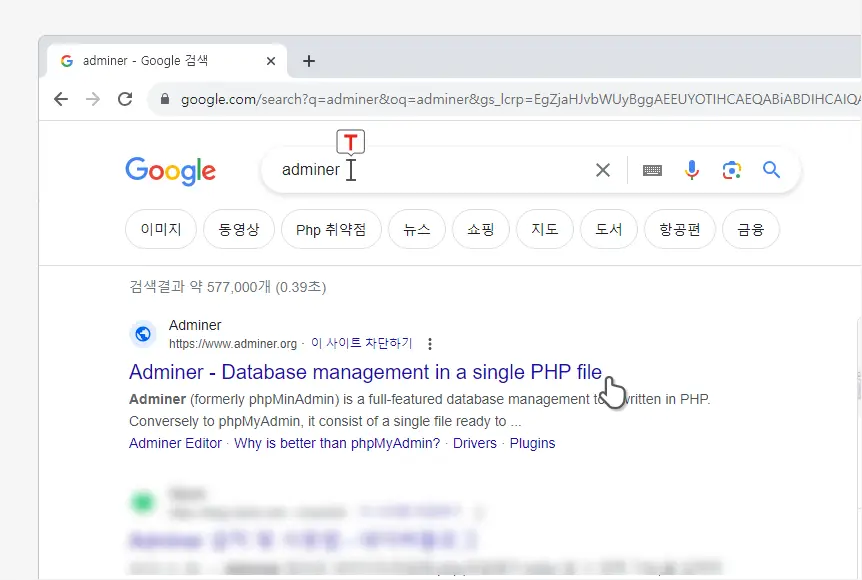This screenshot has height=580, width=862.
Task: Reload the current page
Action: 125,99
